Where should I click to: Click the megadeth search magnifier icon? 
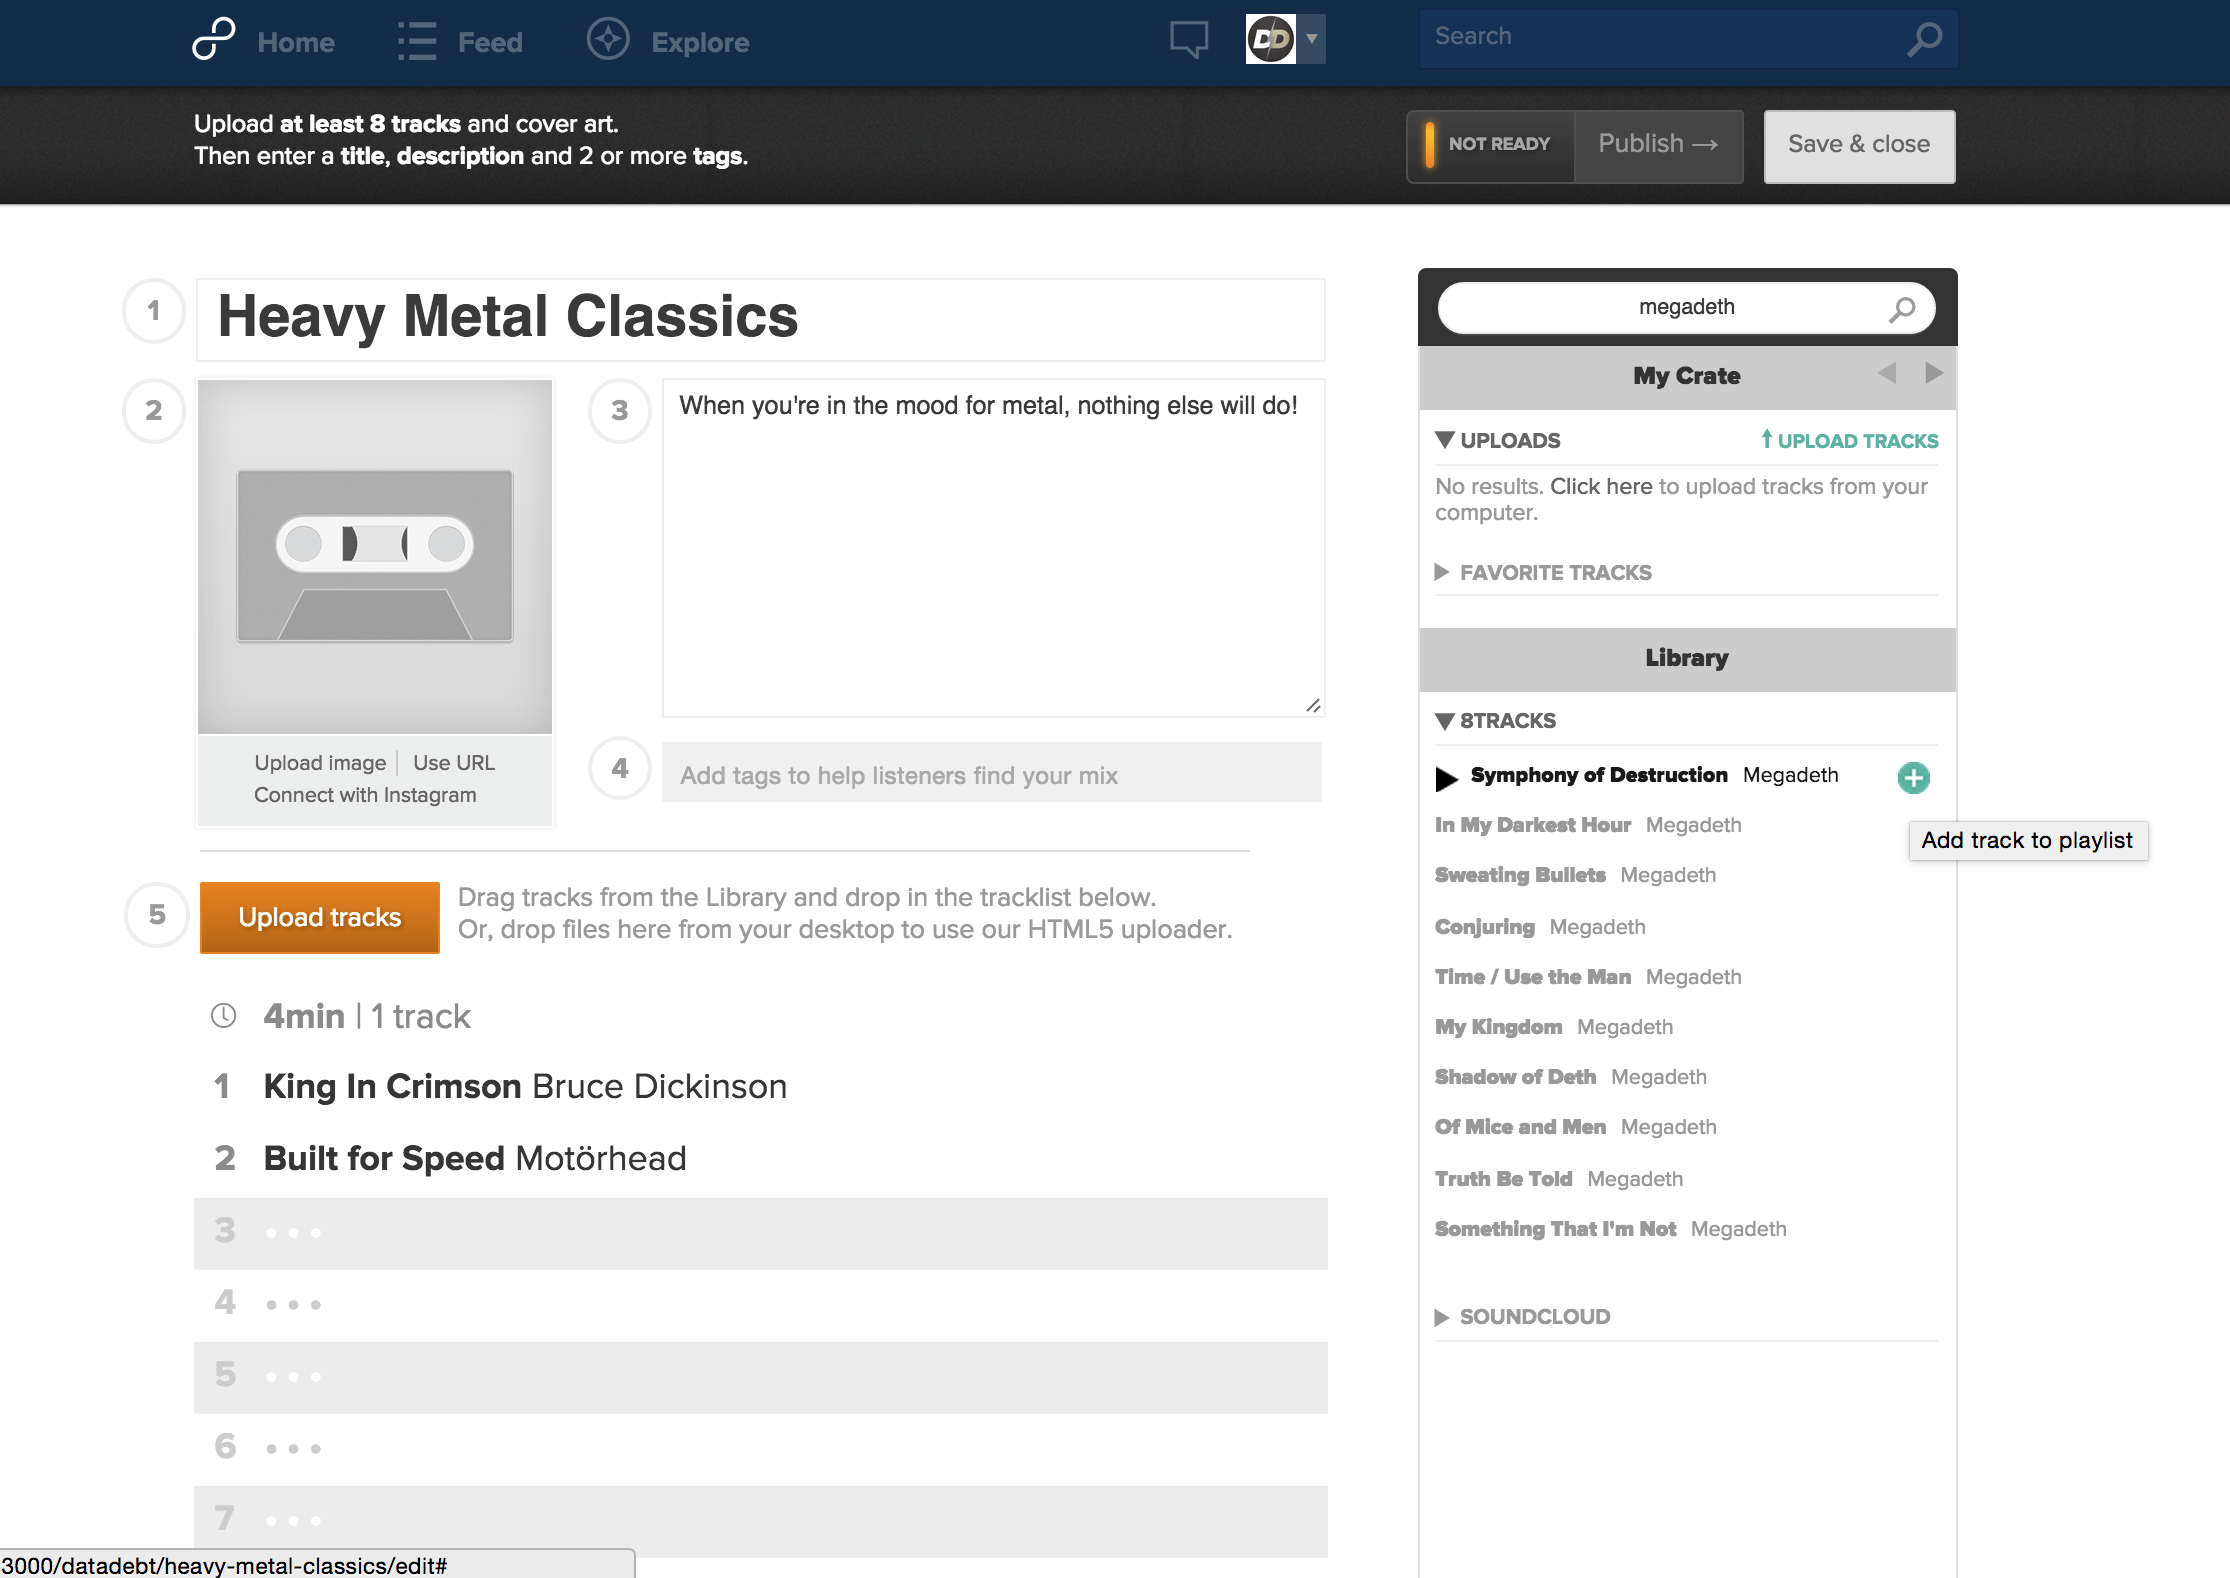pos(1901,309)
